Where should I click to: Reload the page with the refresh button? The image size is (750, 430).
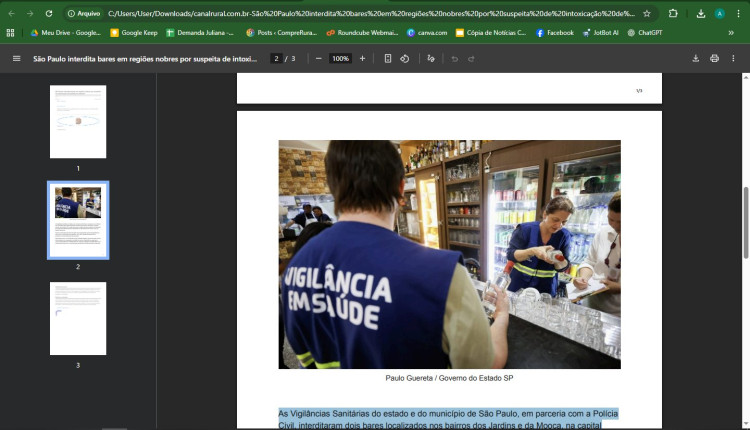(x=49, y=14)
